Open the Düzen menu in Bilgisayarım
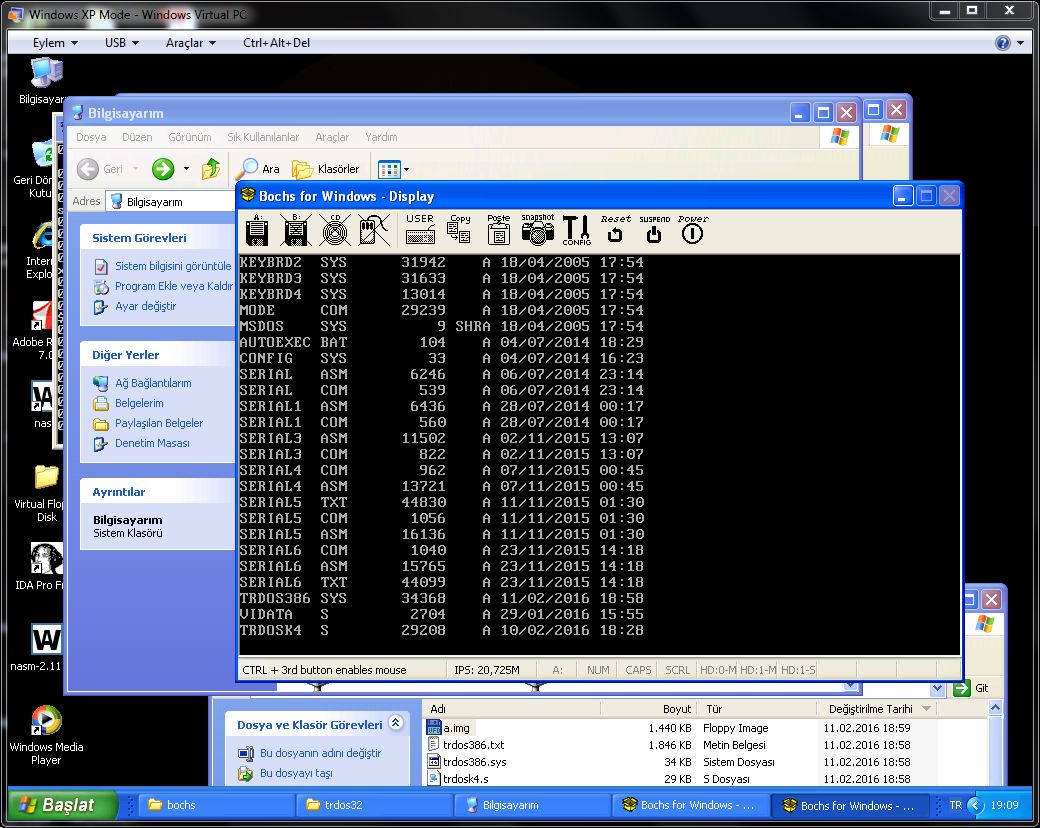The image size is (1040, 828). click(x=137, y=137)
